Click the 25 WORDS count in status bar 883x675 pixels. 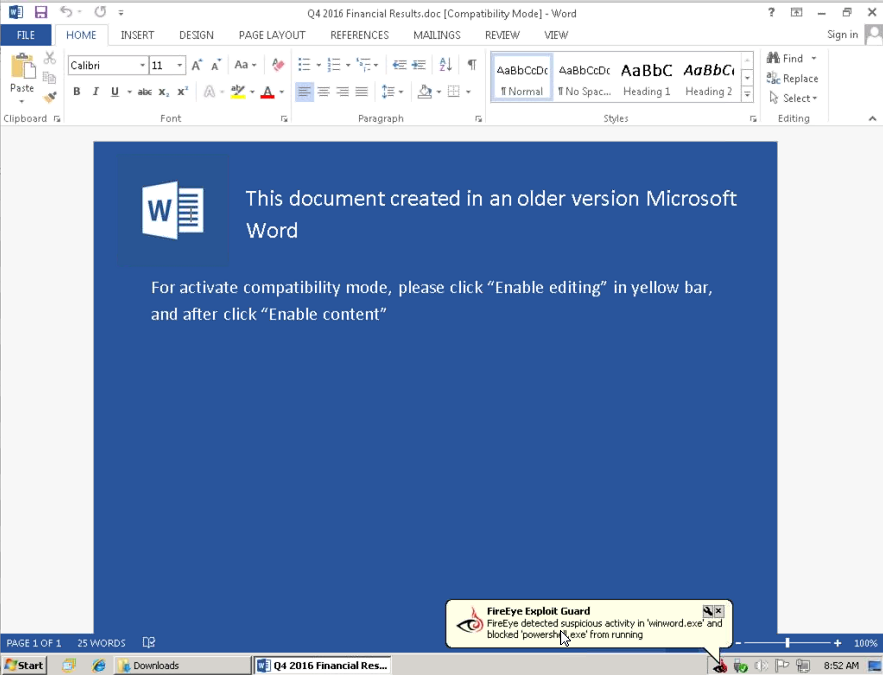tap(101, 643)
